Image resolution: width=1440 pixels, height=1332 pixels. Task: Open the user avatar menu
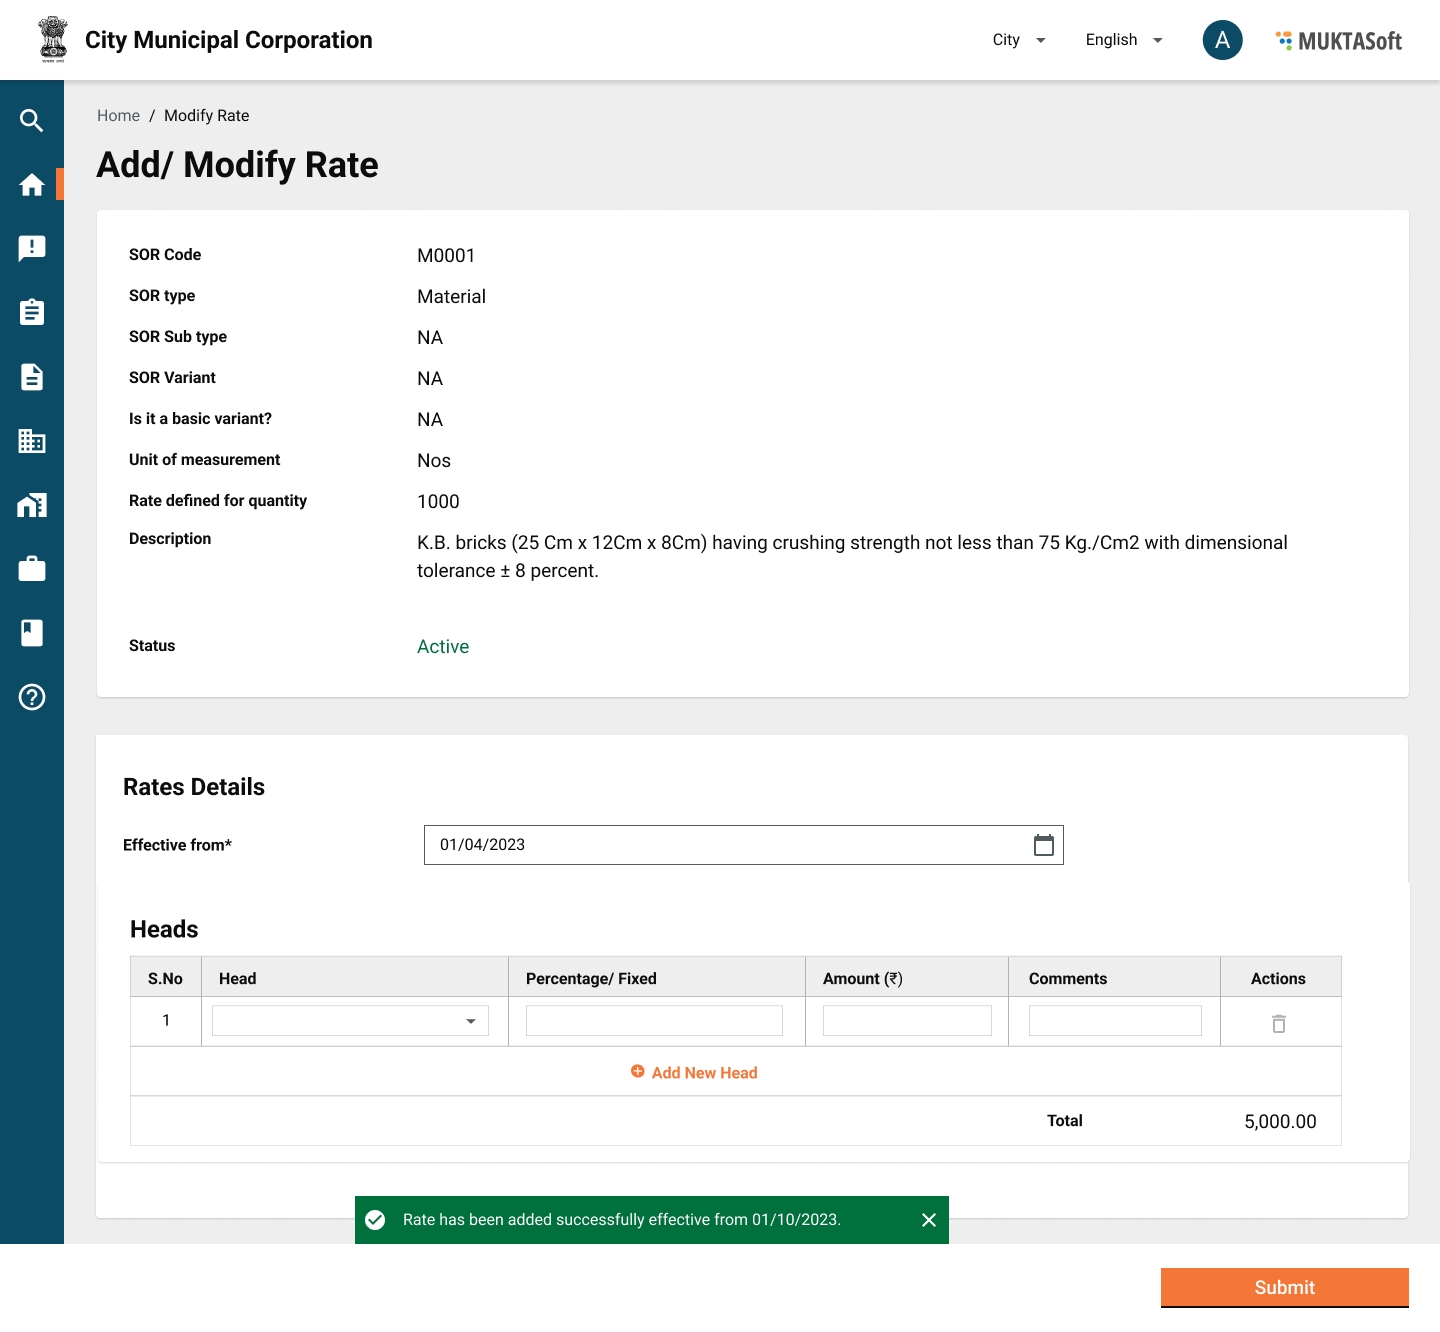(x=1222, y=40)
